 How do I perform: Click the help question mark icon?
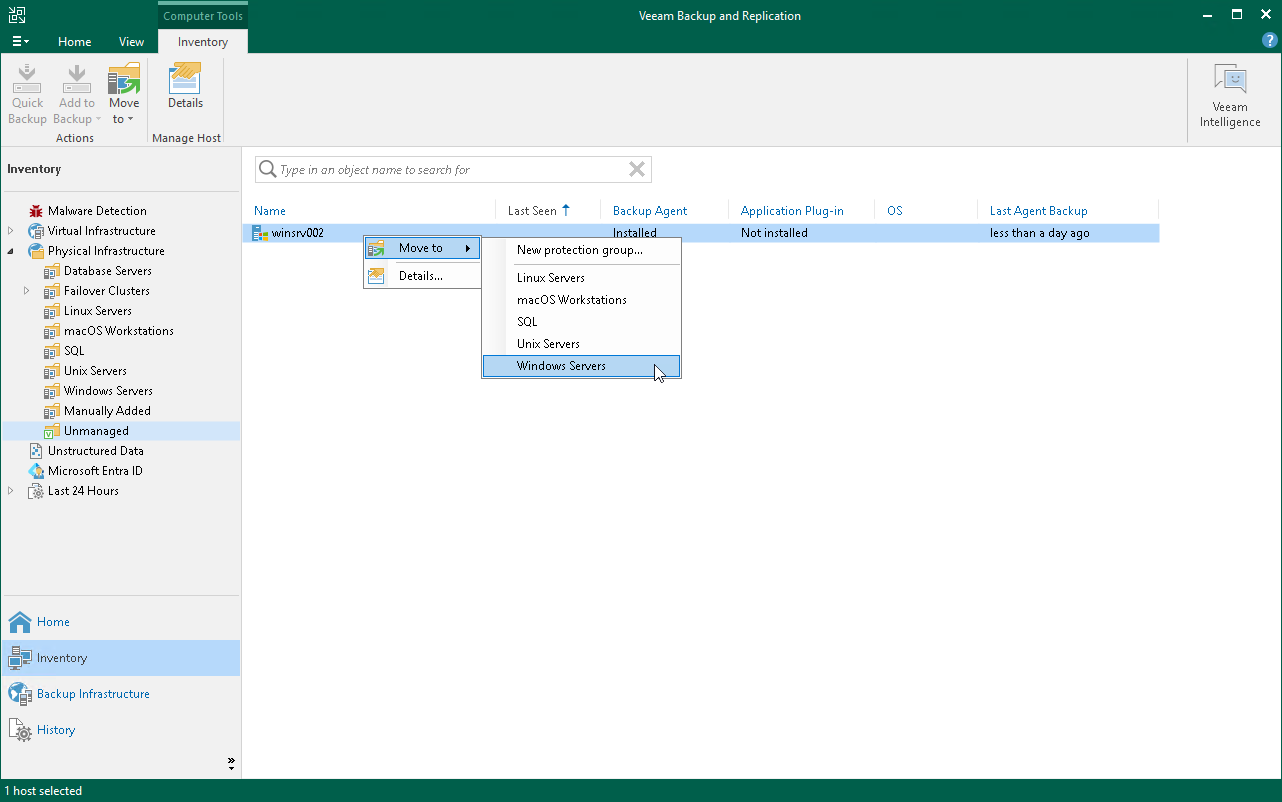pyautogui.click(x=1270, y=41)
